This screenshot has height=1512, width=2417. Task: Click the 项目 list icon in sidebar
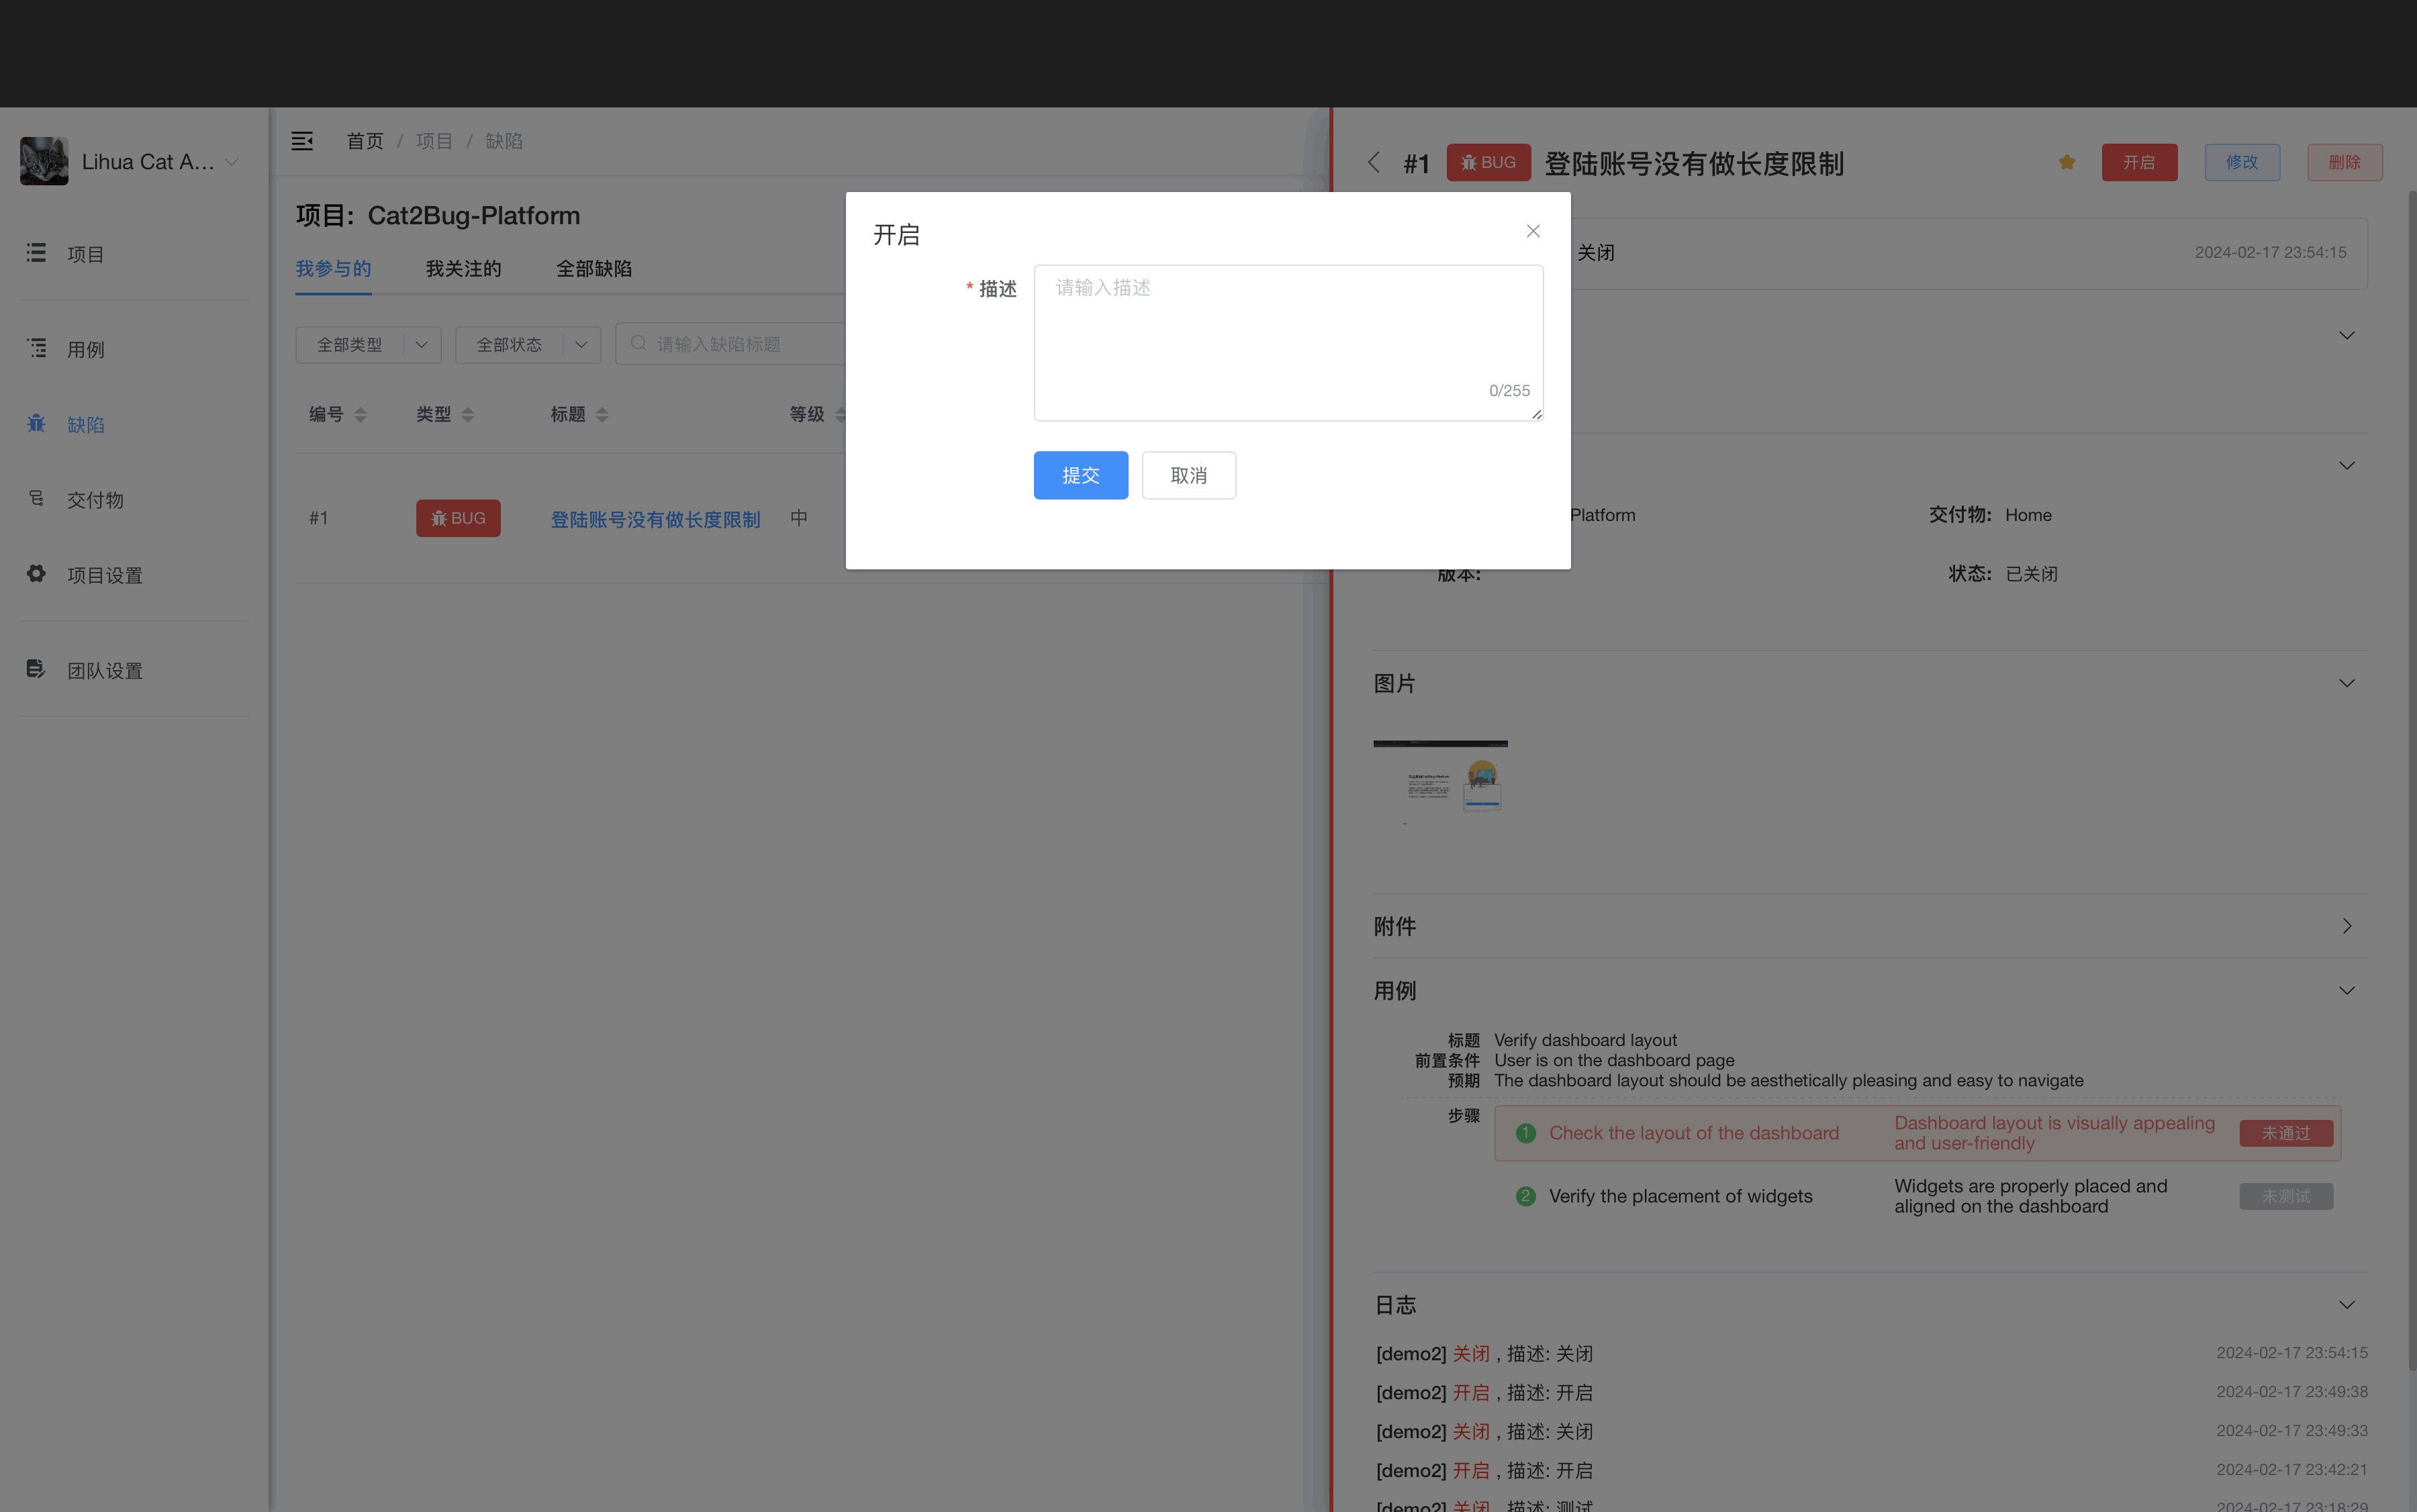[x=36, y=253]
